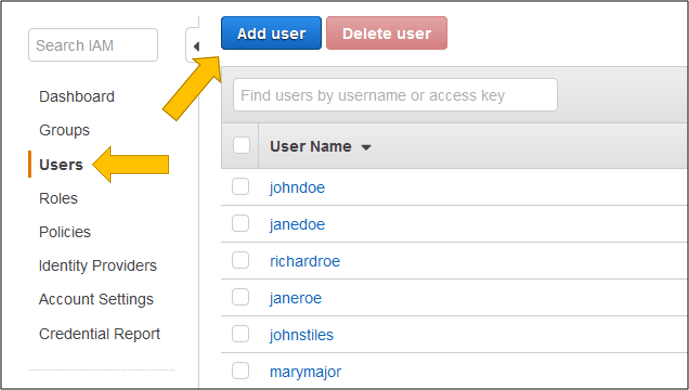Open the johndoe user link
This screenshot has height=390, width=689.
[x=297, y=188]
